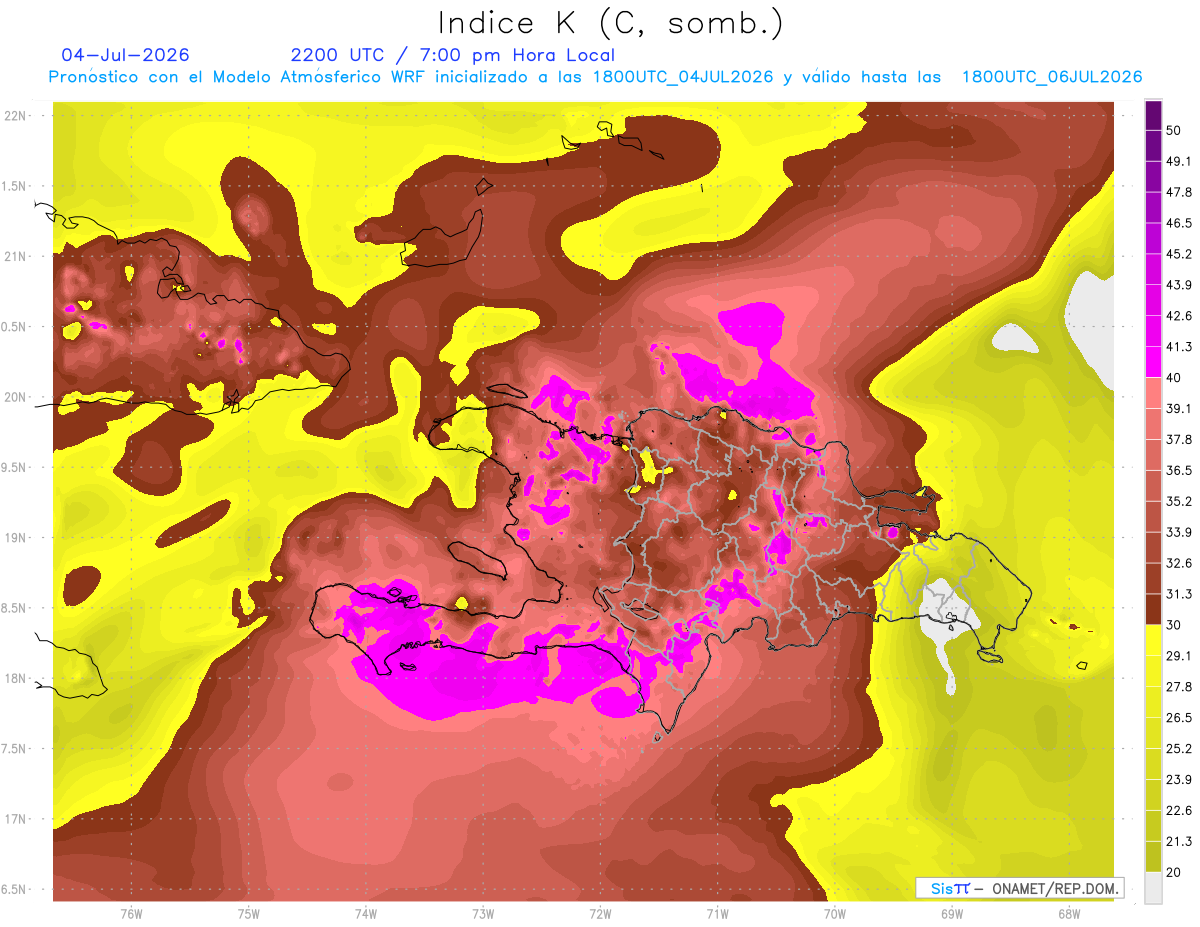Click the legend value "25.2"
The image size is (1200, 927).
(x=1179, y=748)
